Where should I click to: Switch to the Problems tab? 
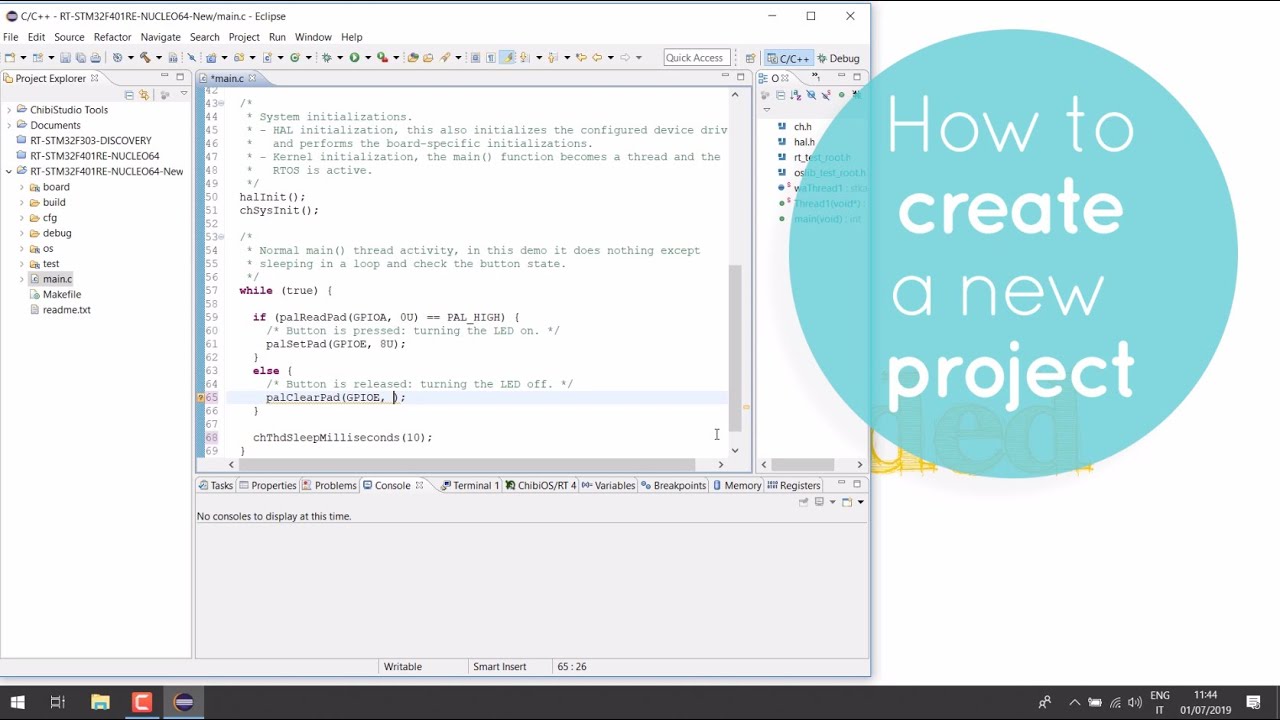[x=329, y=485]
